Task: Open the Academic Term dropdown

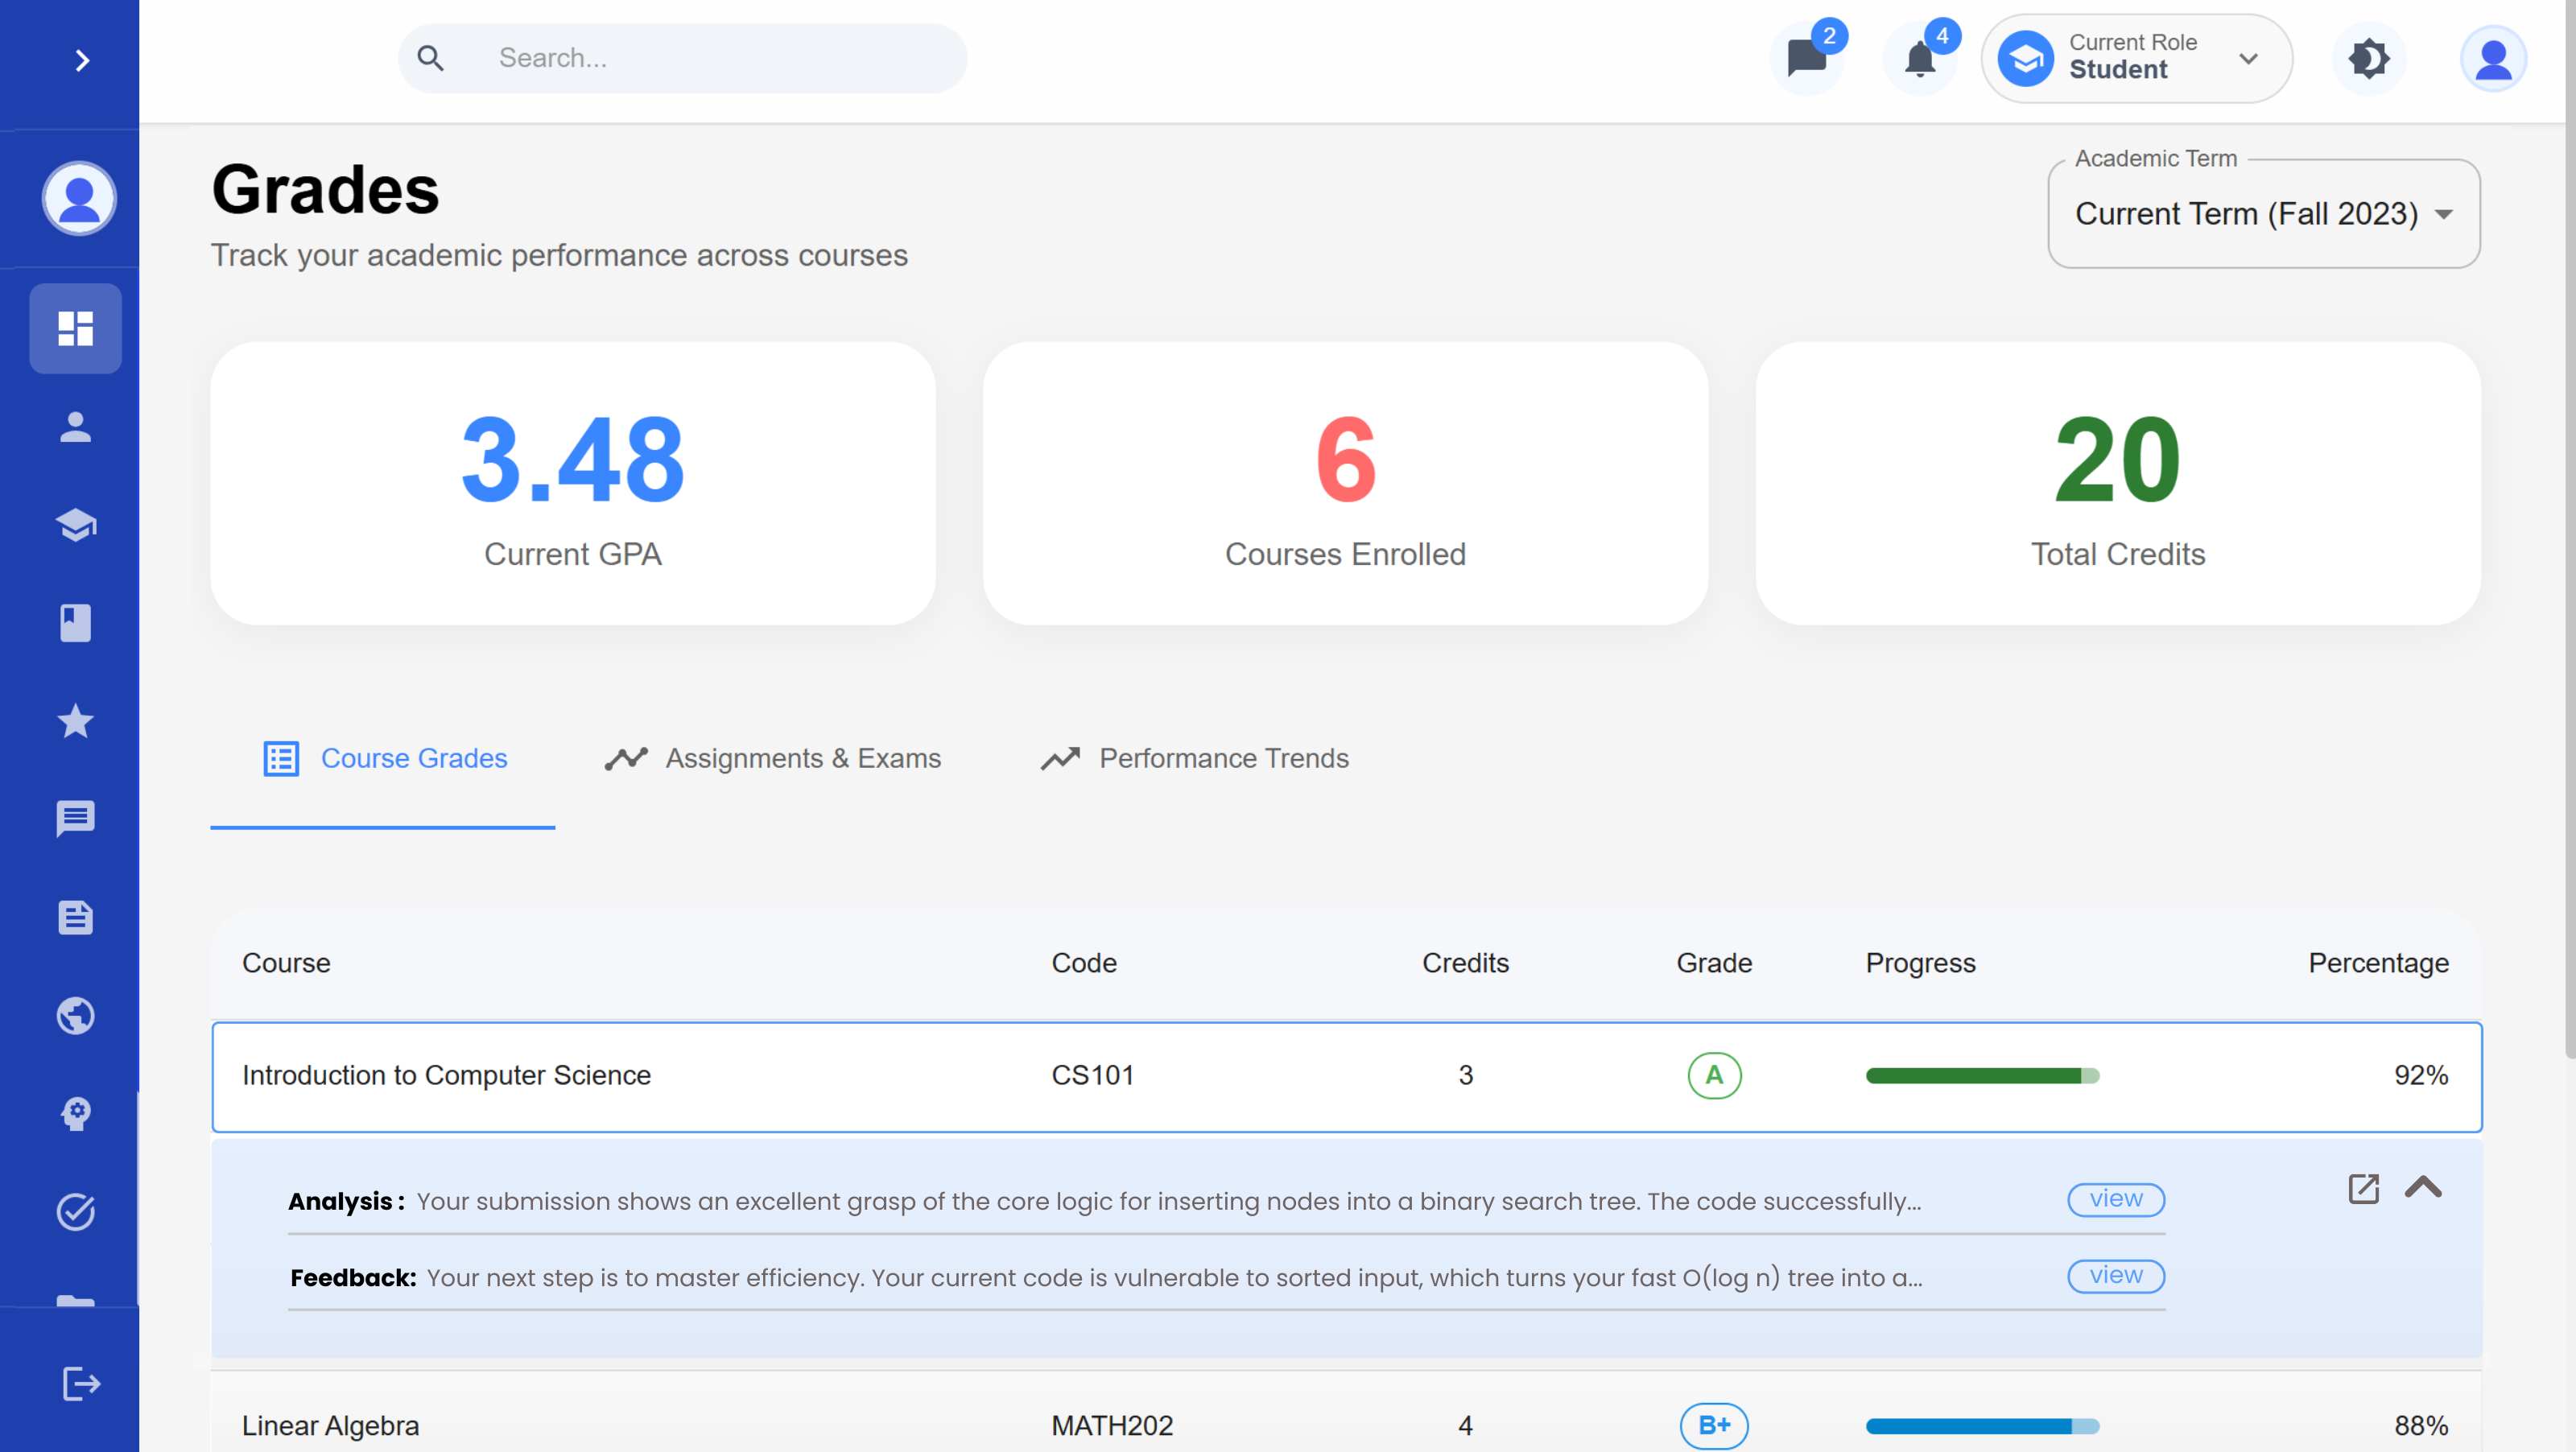Action: [2263, 214]
